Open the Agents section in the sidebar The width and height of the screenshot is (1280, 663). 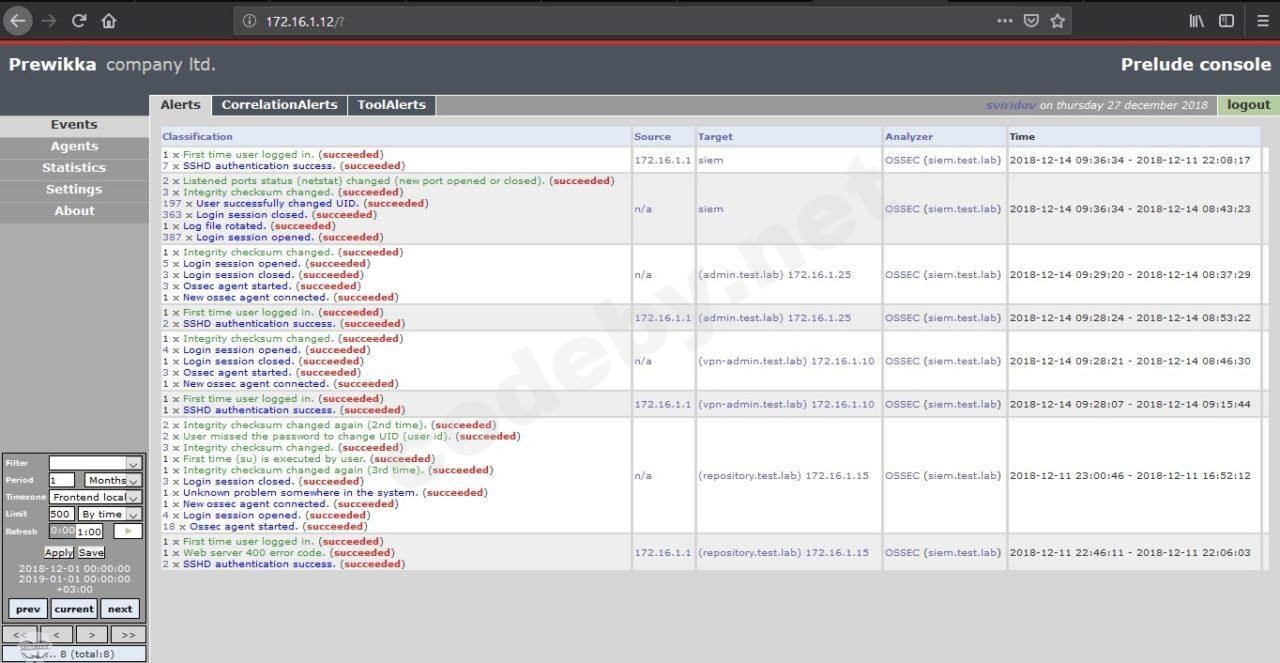click(x=73, y=145)
